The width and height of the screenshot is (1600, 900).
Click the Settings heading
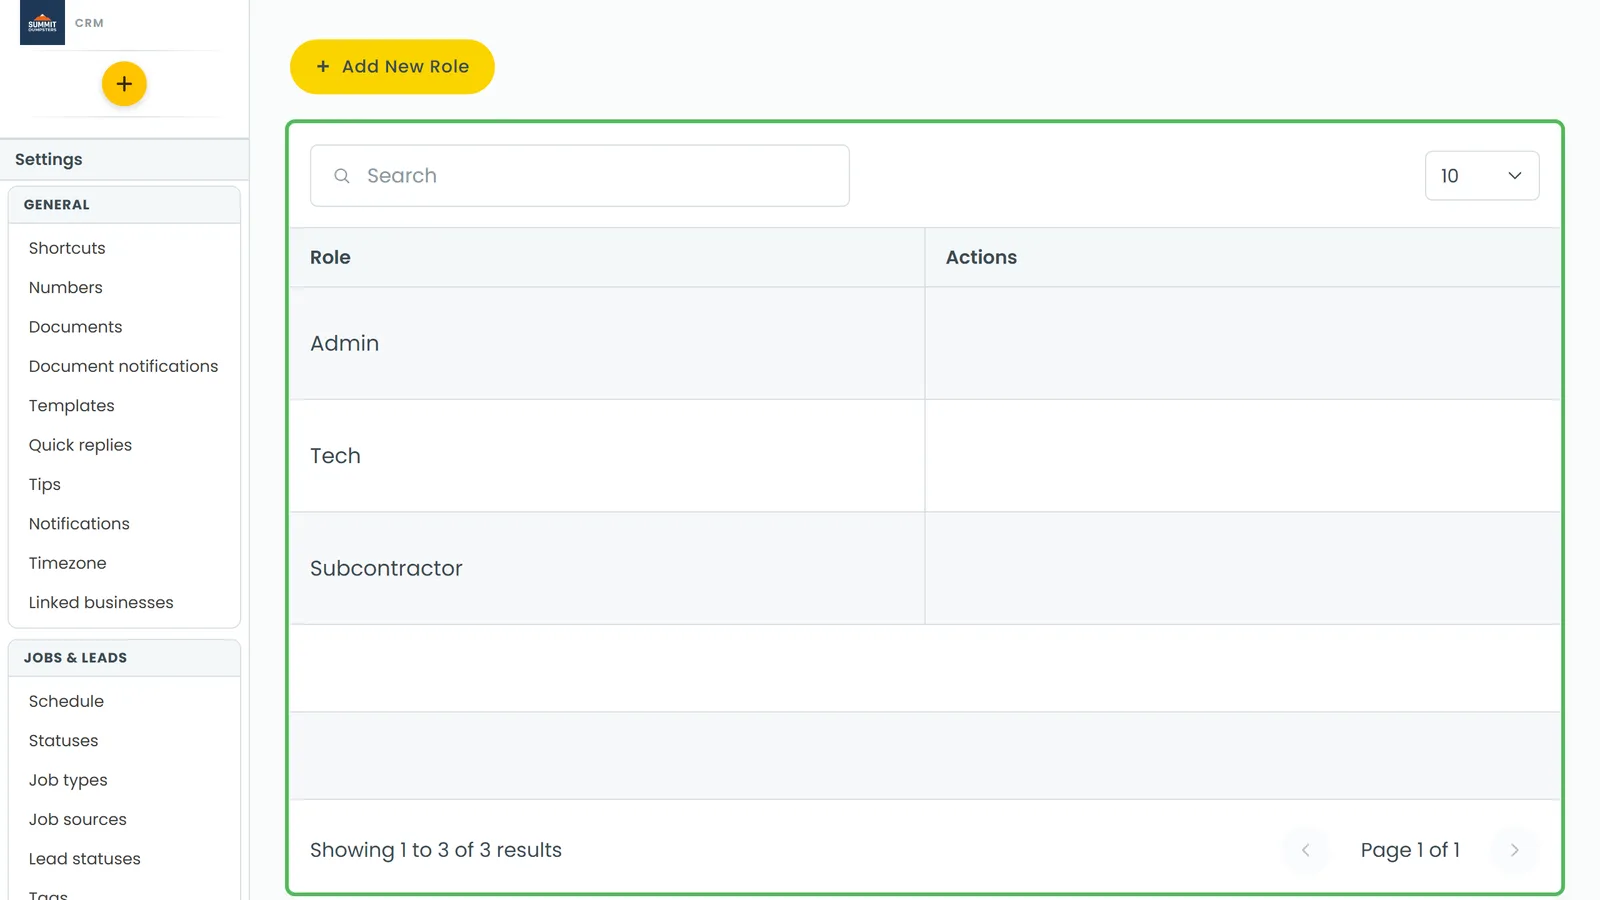click(x=49, y=160)
